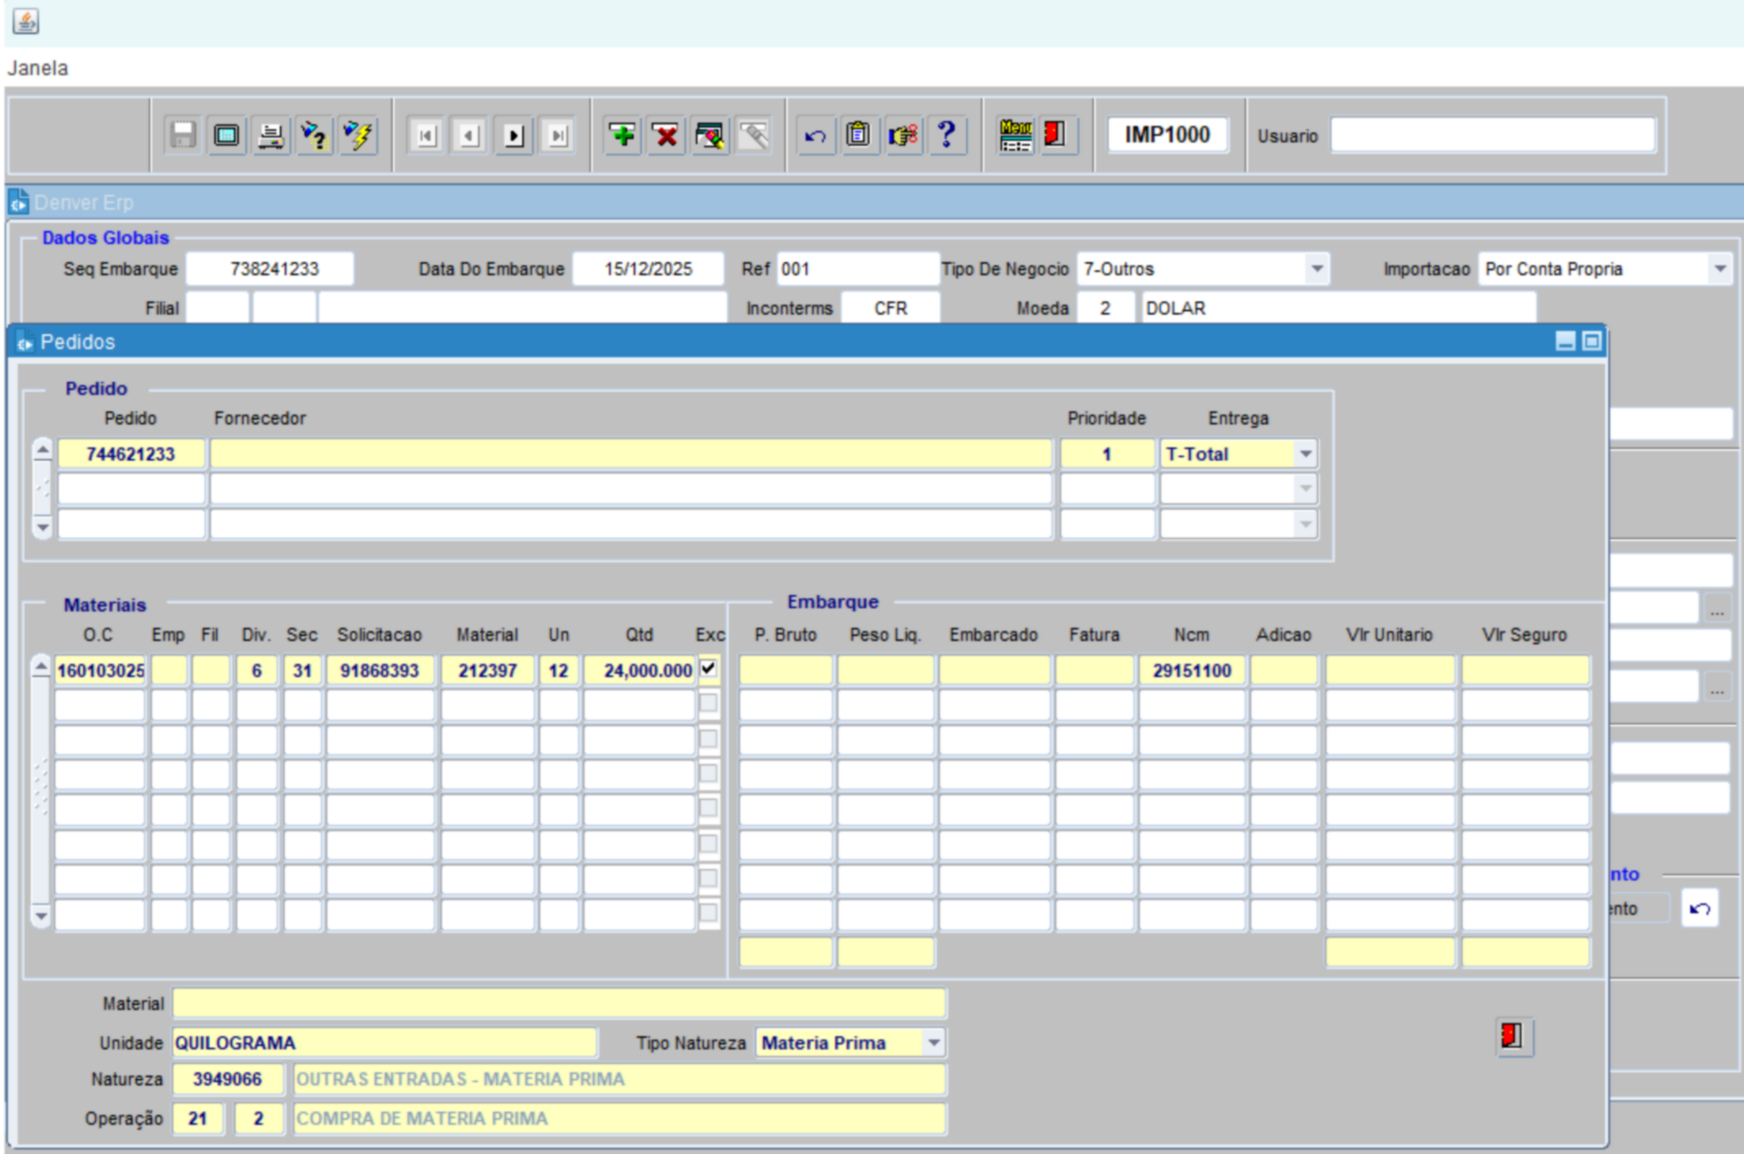The height and width of the screenshot is (1154, 1744).
Task: Click the print icon in the toolbar
Action: tap(270, 135)
